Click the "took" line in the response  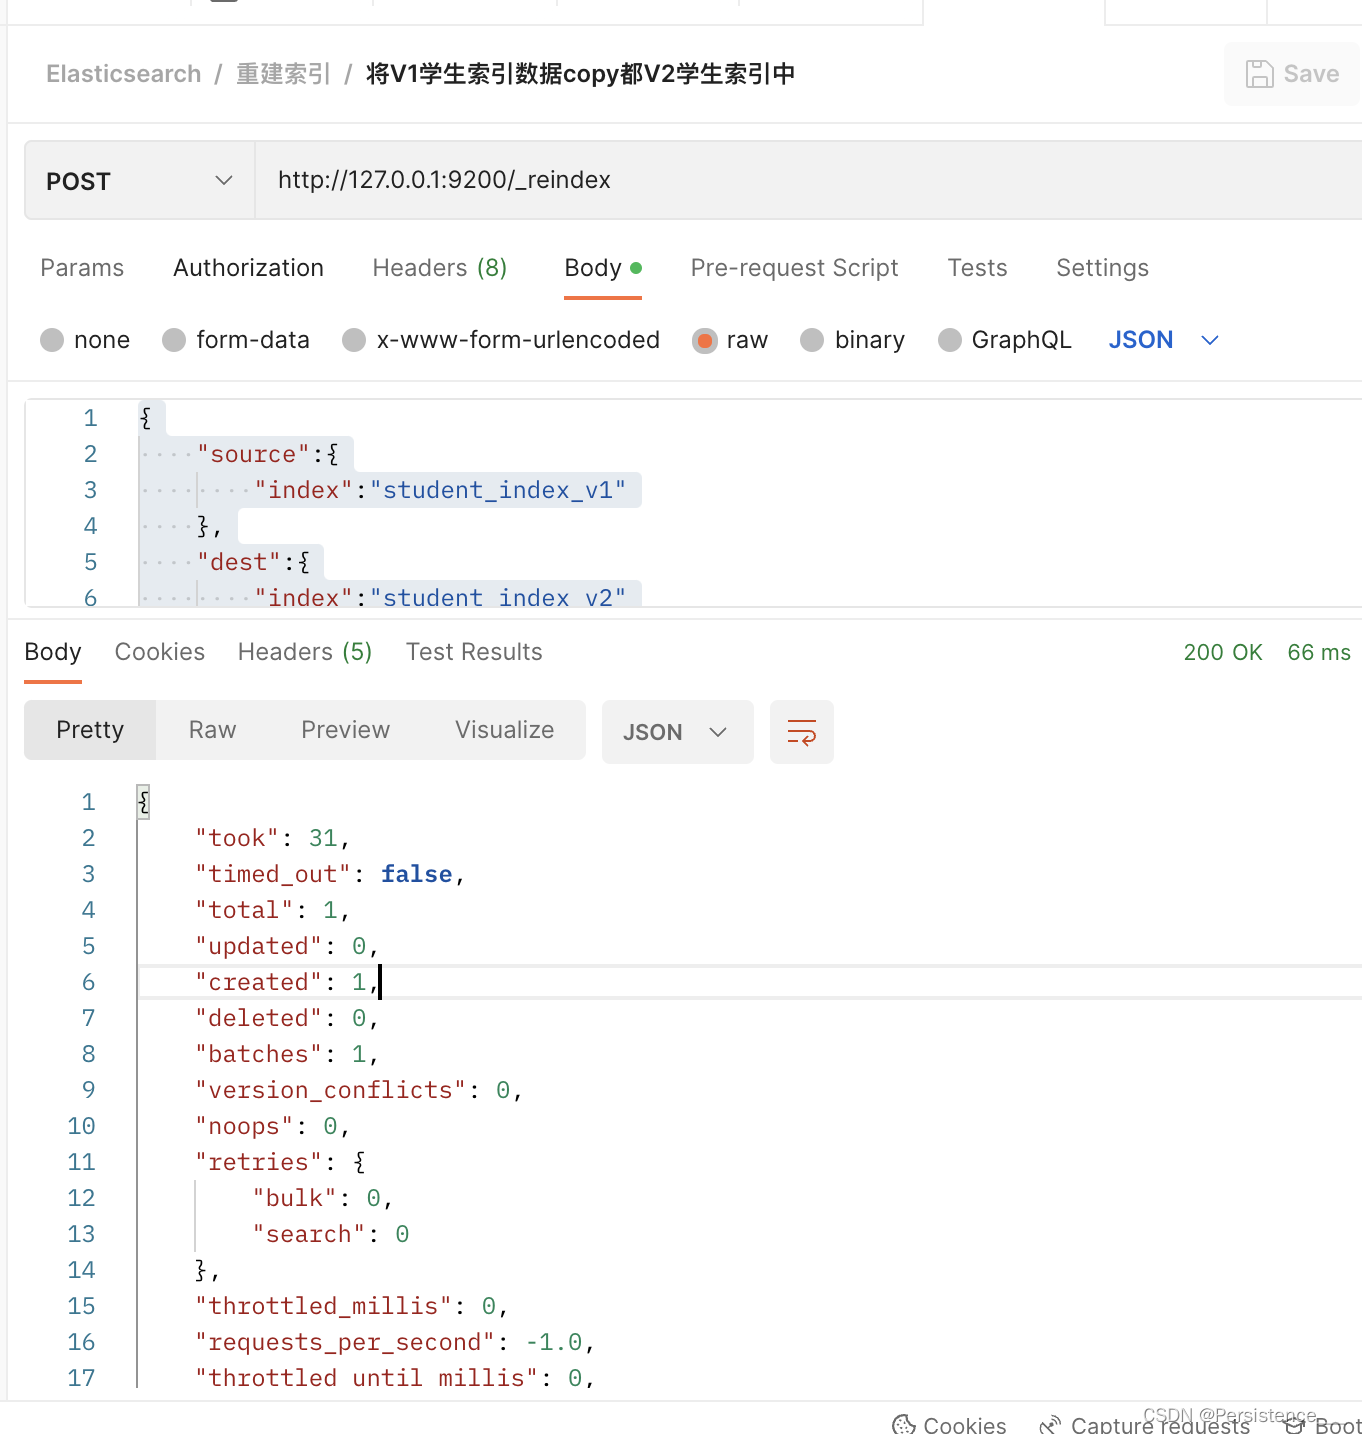click(272, 838)
